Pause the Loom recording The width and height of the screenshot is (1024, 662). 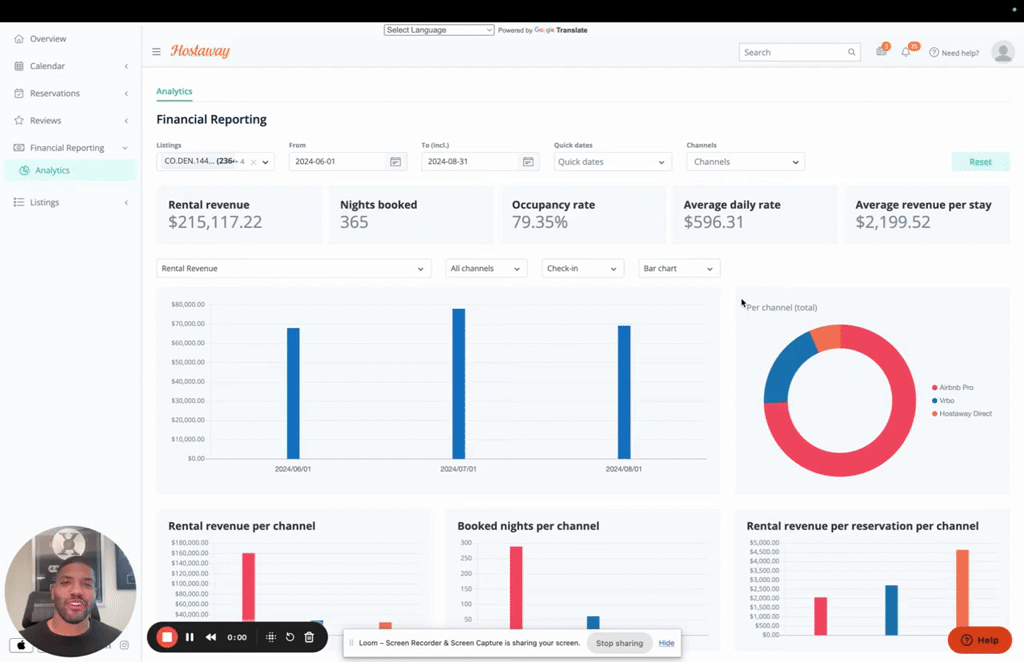(x=189, y=637)
